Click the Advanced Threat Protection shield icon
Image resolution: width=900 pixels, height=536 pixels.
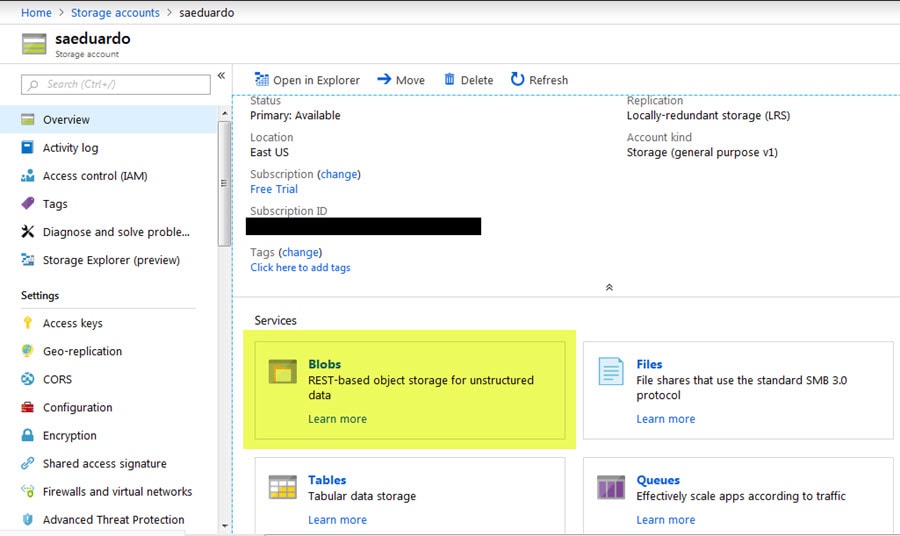(27, 519)
